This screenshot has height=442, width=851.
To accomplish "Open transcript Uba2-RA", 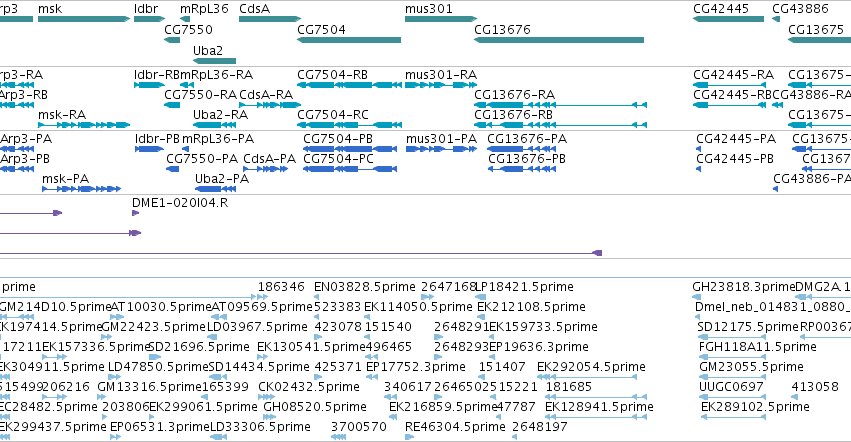I will point(214,125).
